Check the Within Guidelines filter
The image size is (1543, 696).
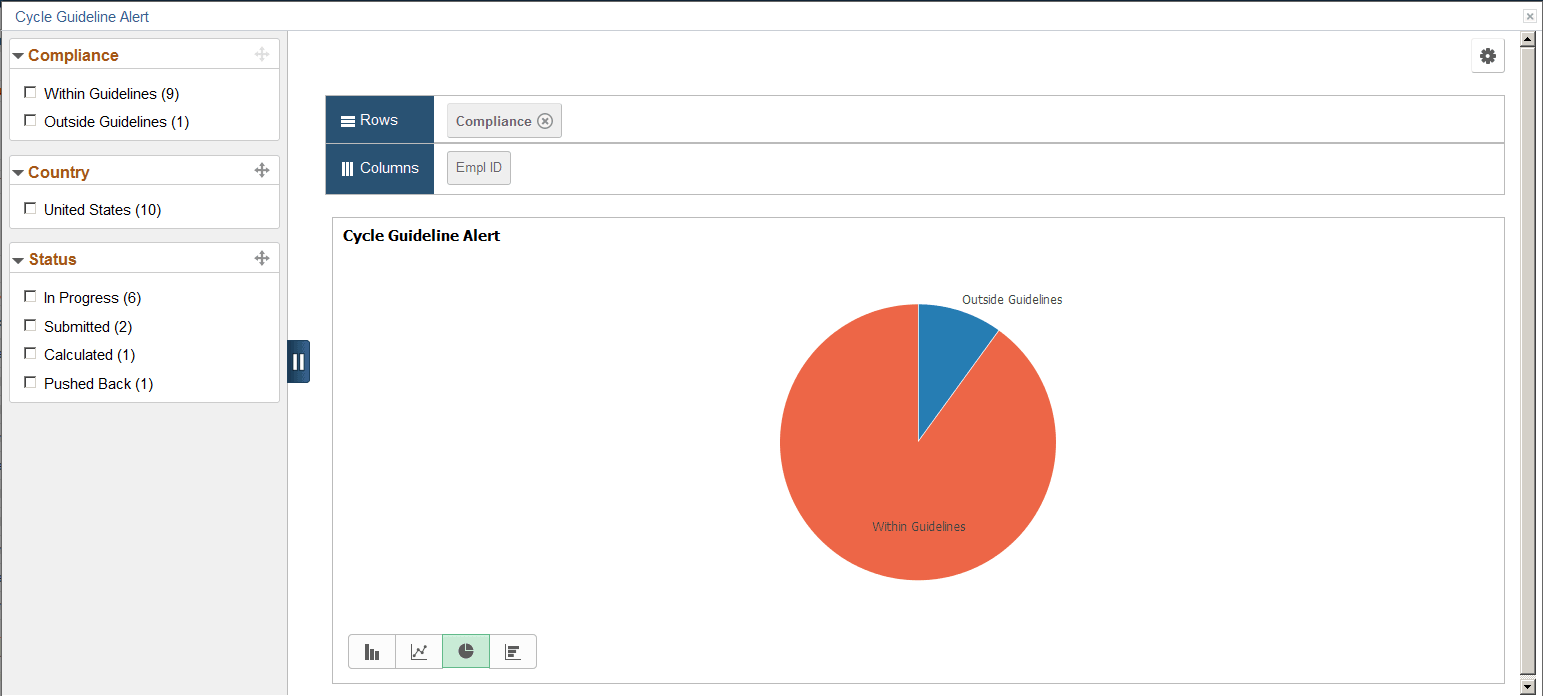[x=30, y=92]
